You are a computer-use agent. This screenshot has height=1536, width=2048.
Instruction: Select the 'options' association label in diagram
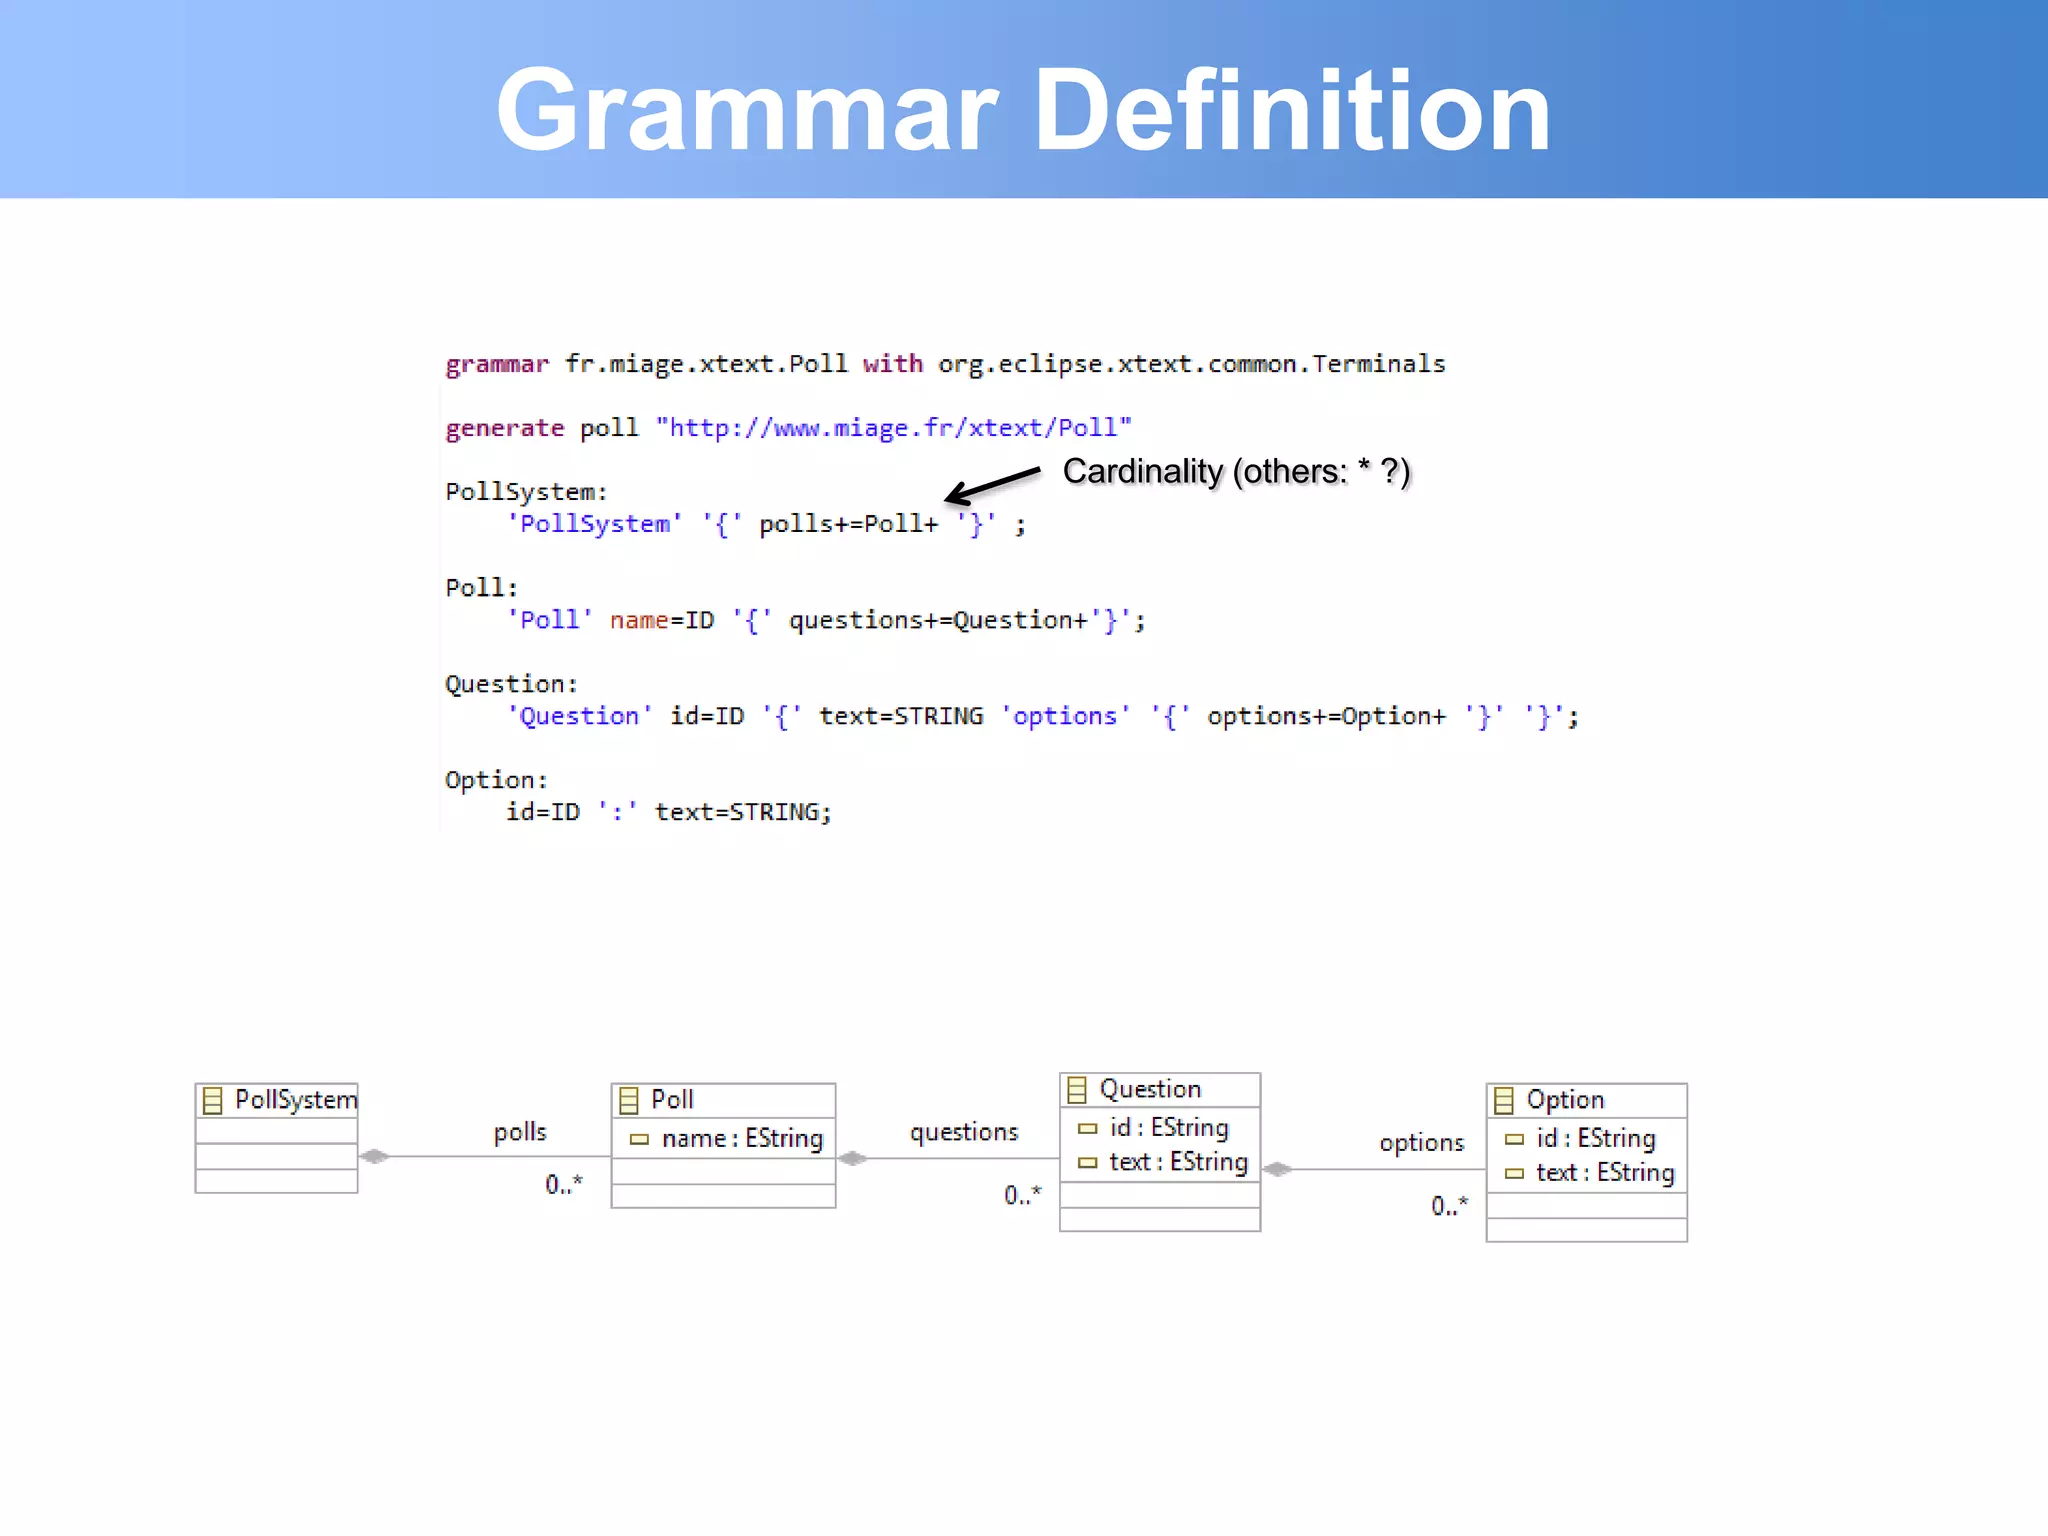(1421, 1143)
